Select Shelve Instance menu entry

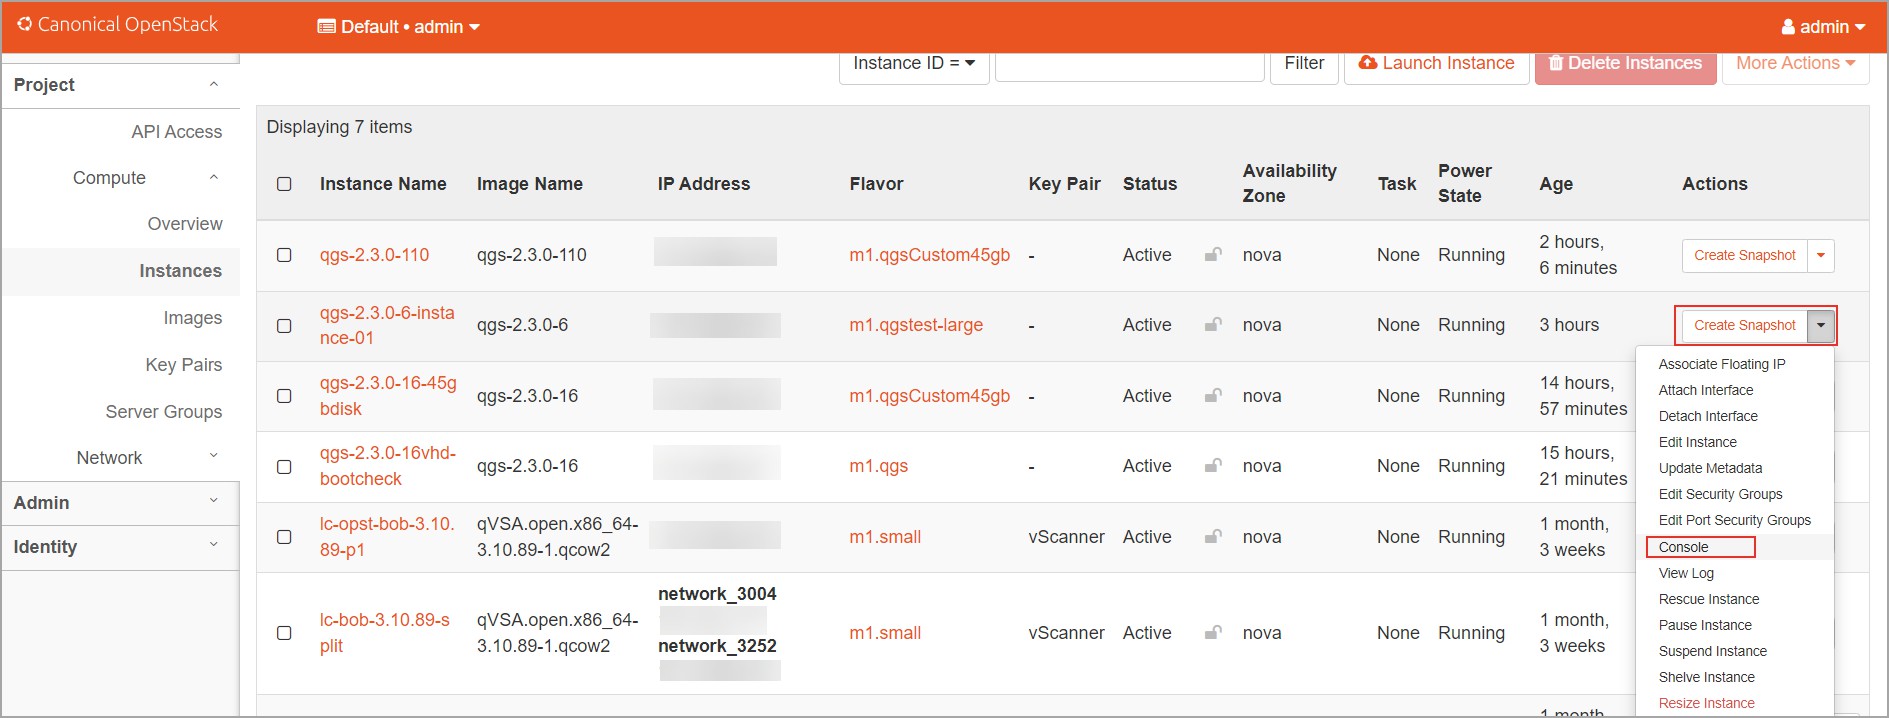coord(1706,677)
